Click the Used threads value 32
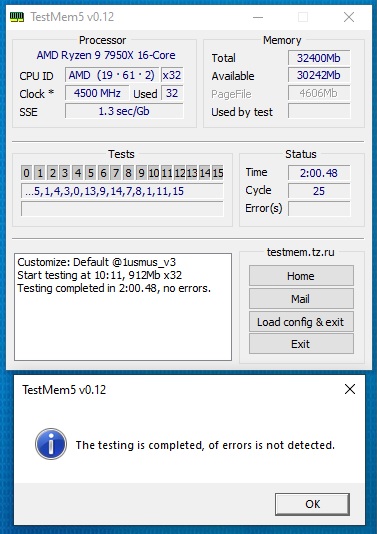 172,93
